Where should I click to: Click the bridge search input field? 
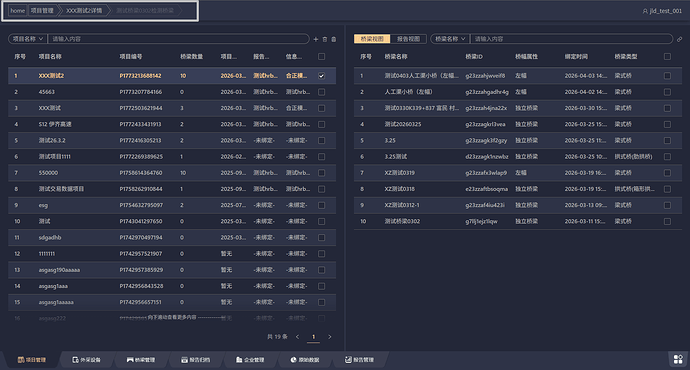(571, 39)
